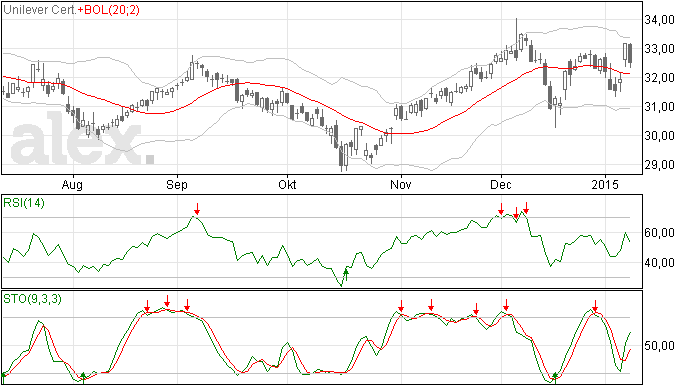Screen dimensions: 690x387
Task: Click the STO(9,3,3) panel label
Action: coord(32,299)
